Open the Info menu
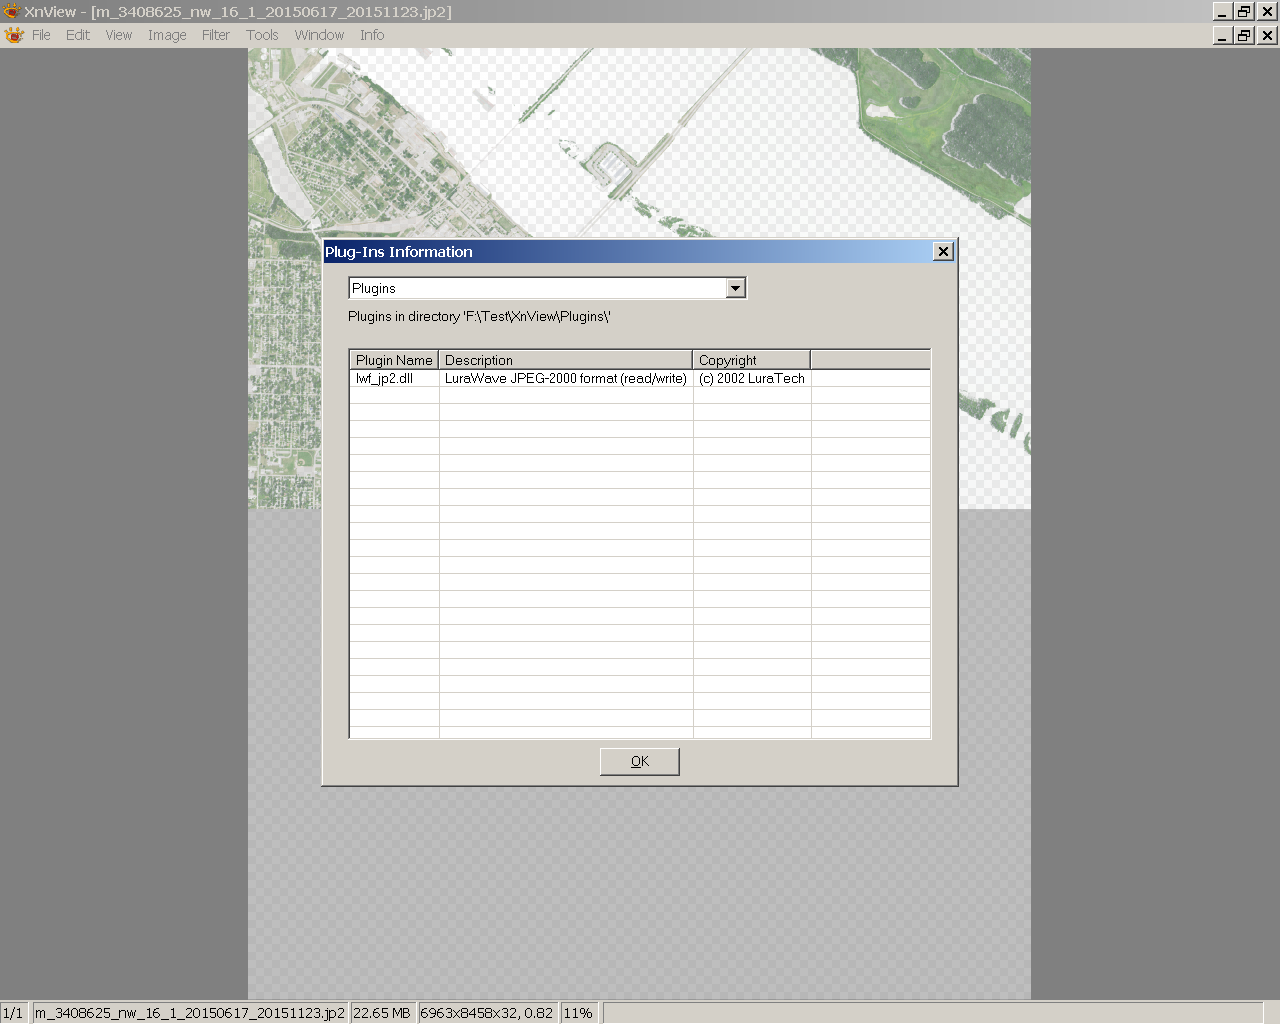This screenshot has width=1280, height=1024. click(x=372, y=35)
